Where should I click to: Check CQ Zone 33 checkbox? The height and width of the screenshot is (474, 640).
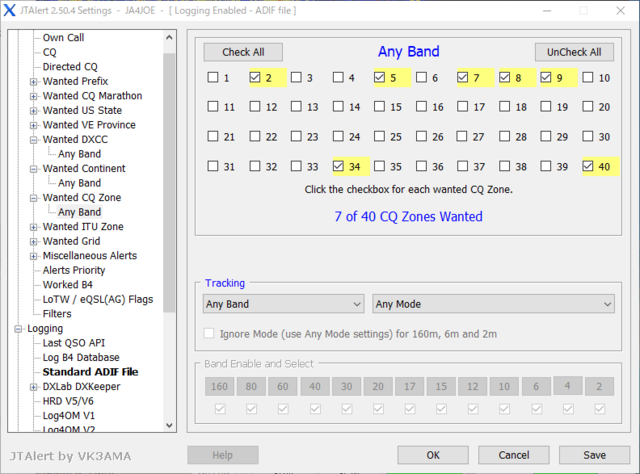point(296,166)
